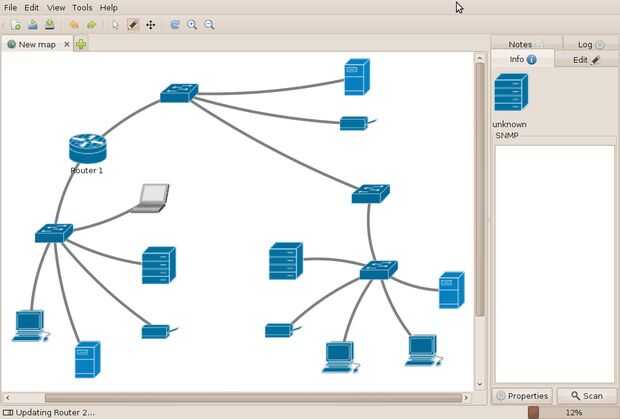Viewport: 620px width, 419px height.
Task: Add a new map with green plus
Action: pyautogui.click(x=81, y=44)
